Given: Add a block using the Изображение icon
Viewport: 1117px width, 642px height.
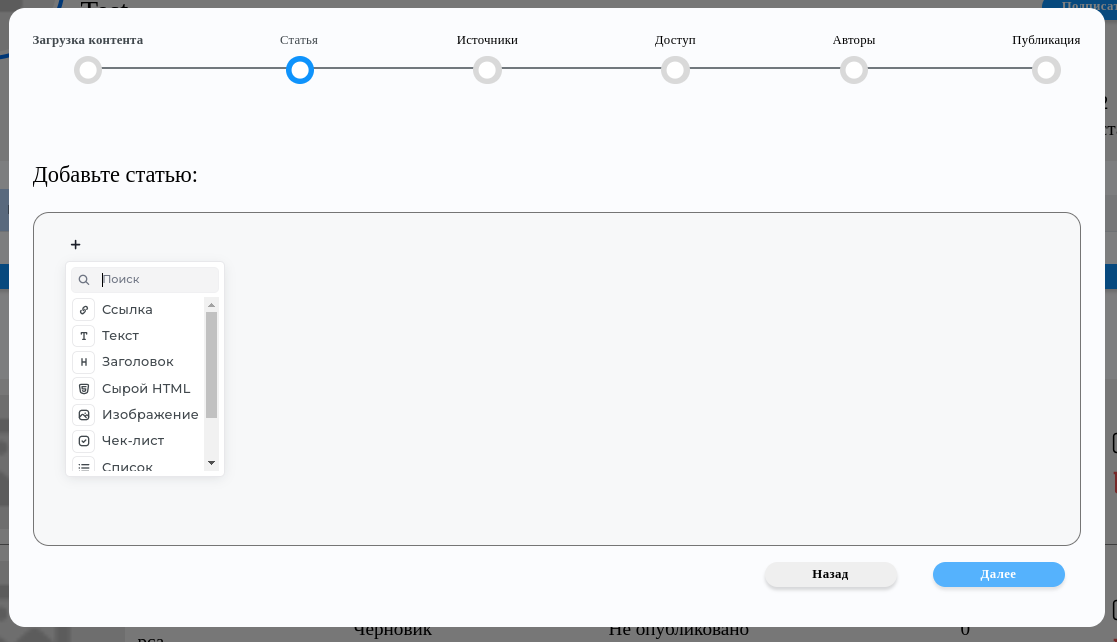Looking at the screenshot, I should coord(83,415).
